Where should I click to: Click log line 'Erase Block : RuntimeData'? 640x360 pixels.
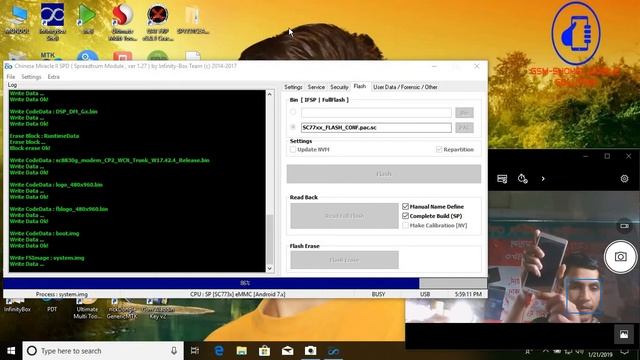coord(44,136)
